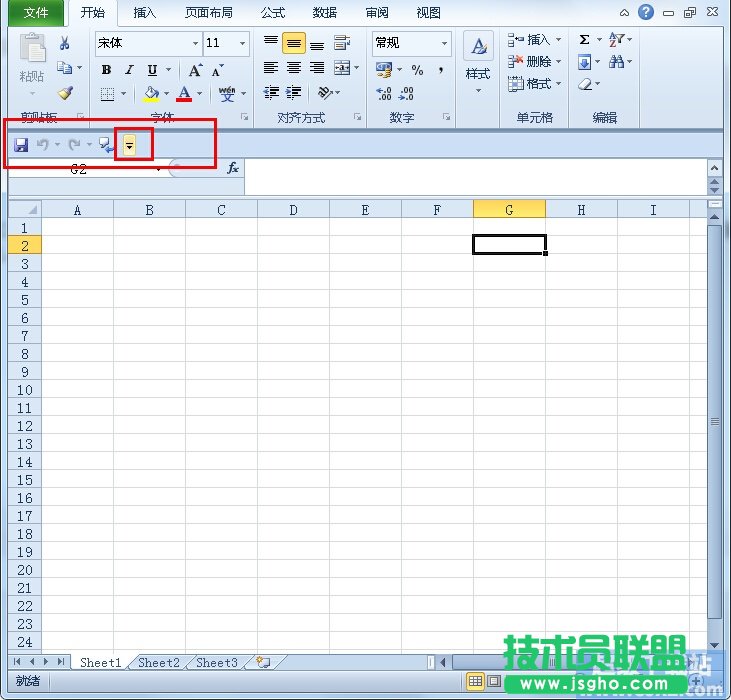Click the red font color button
The image size is (731, 700).
click(x=184, y=94)
